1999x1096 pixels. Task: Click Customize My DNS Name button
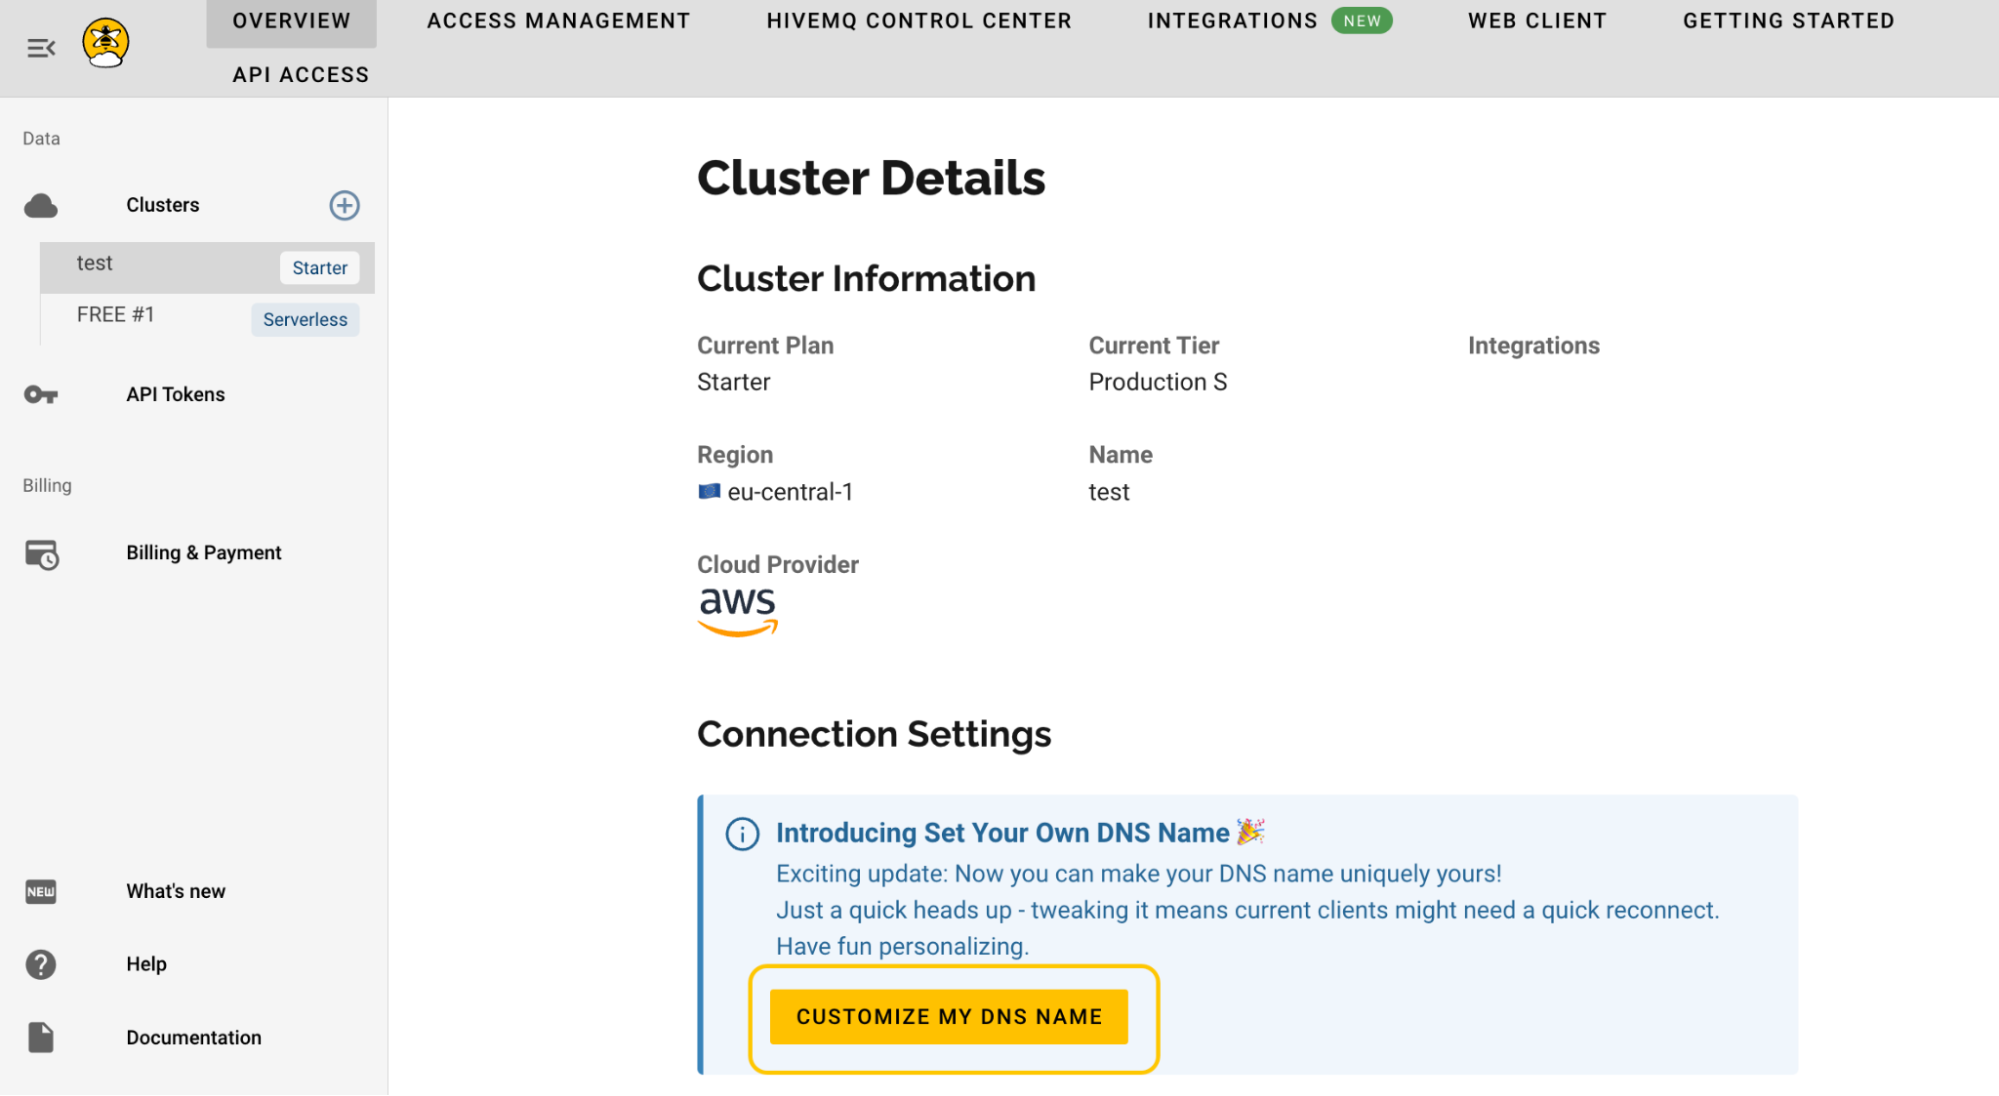point(949,1017)
